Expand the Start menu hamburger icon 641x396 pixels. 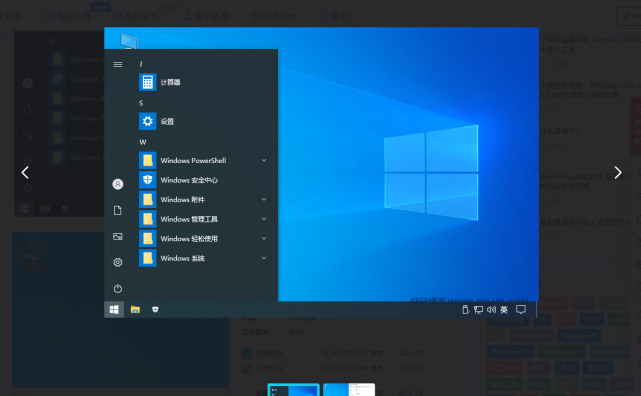pos(118,65)
